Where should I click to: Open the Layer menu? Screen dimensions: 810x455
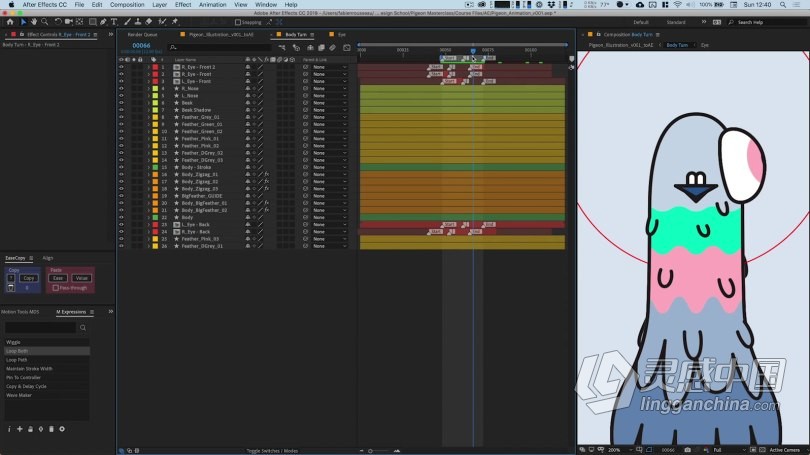(160, 5)
